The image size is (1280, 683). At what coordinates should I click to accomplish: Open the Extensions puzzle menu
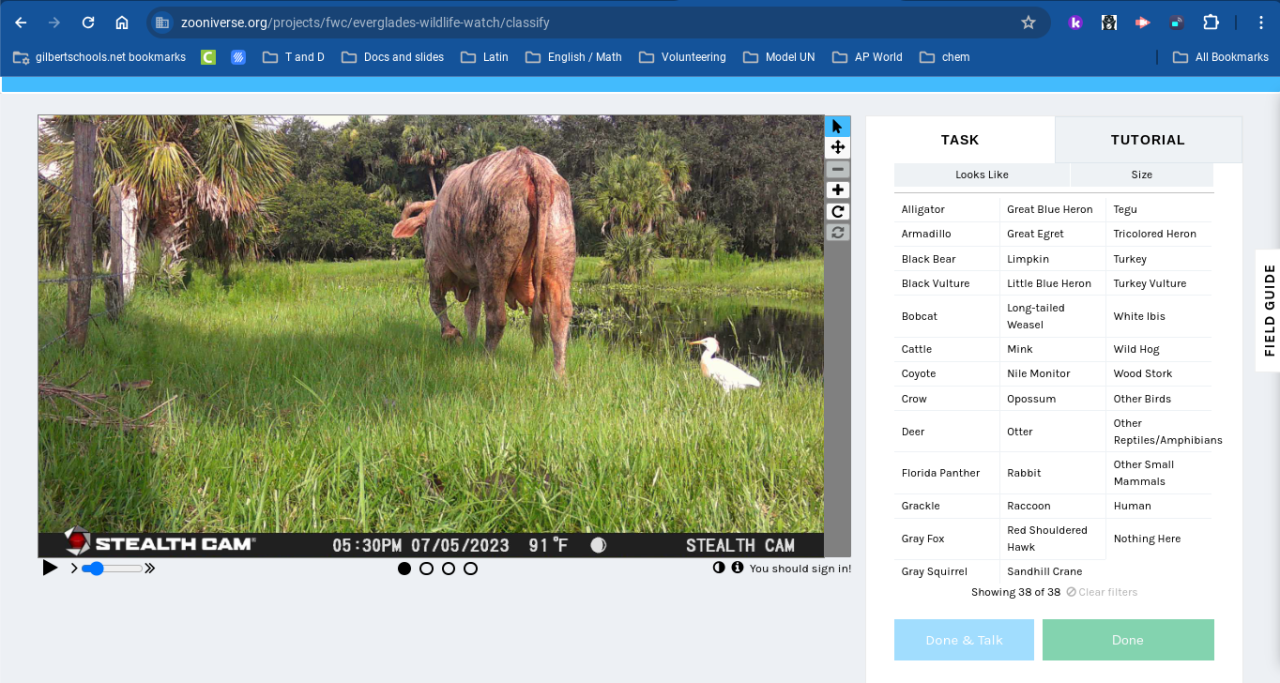click(x=1211, y=22)
